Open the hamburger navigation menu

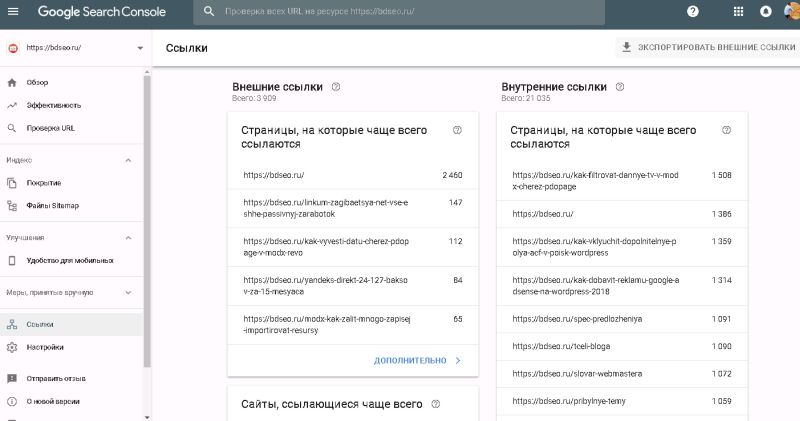(13, 11)
